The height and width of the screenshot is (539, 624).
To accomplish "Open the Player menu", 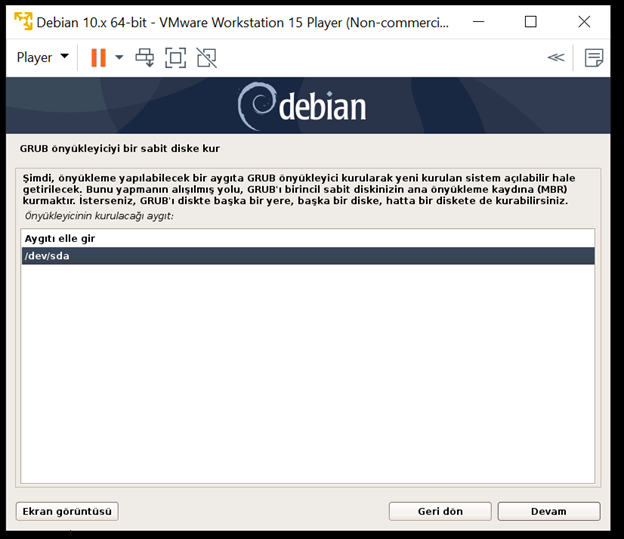I will (x=42, y=57).
